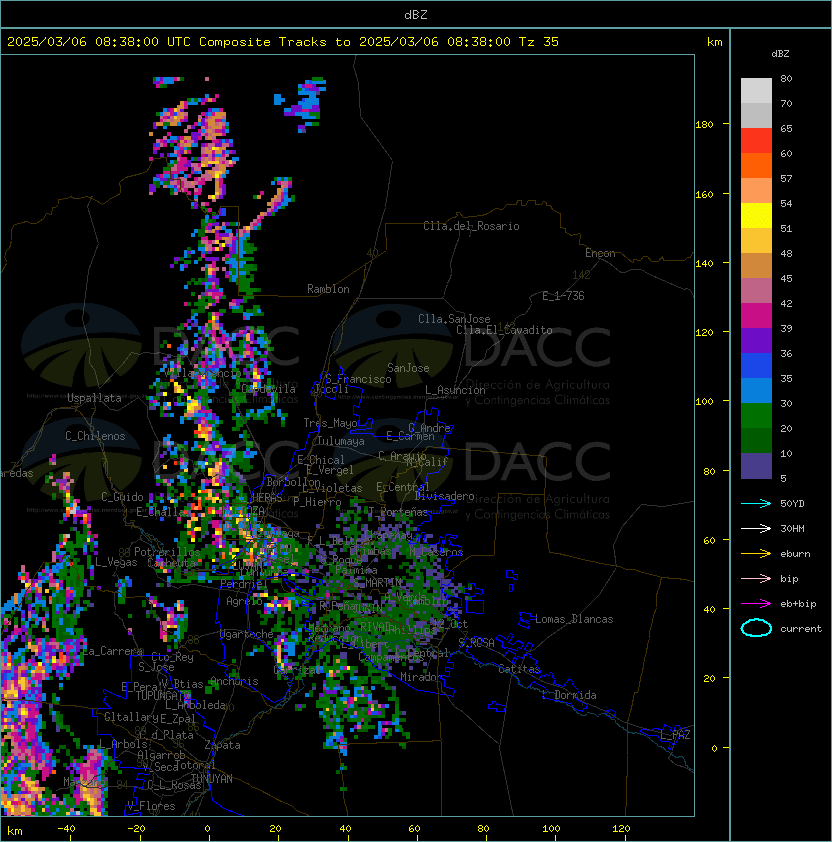This screenshot has height=842, width=832.
Task: Click the current legend label
Action: point(801,629)
